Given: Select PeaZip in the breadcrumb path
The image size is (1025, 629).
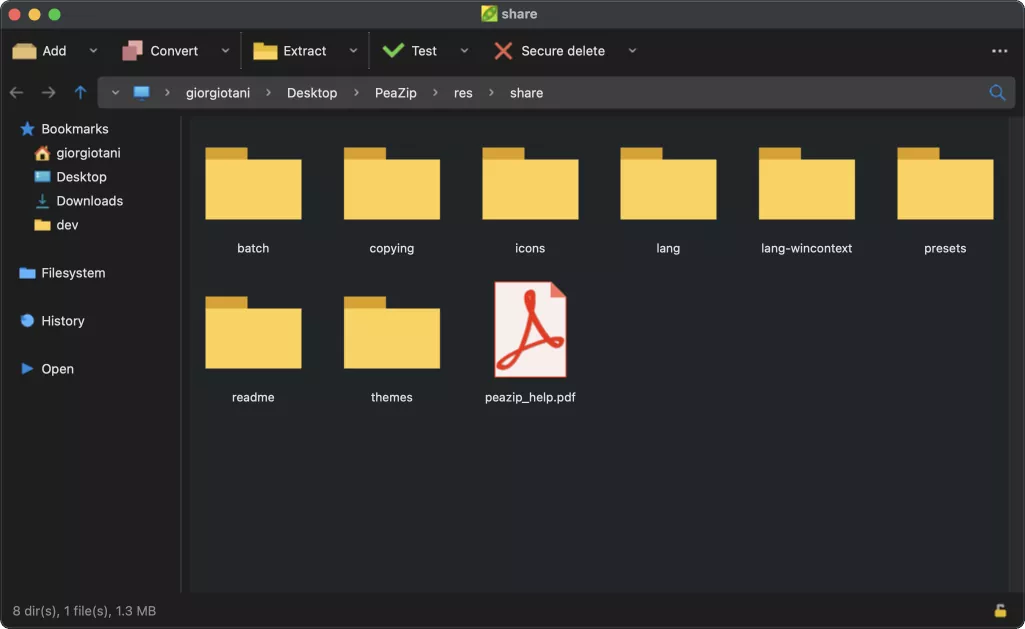Looking at the screenshot, I should 395,93.
